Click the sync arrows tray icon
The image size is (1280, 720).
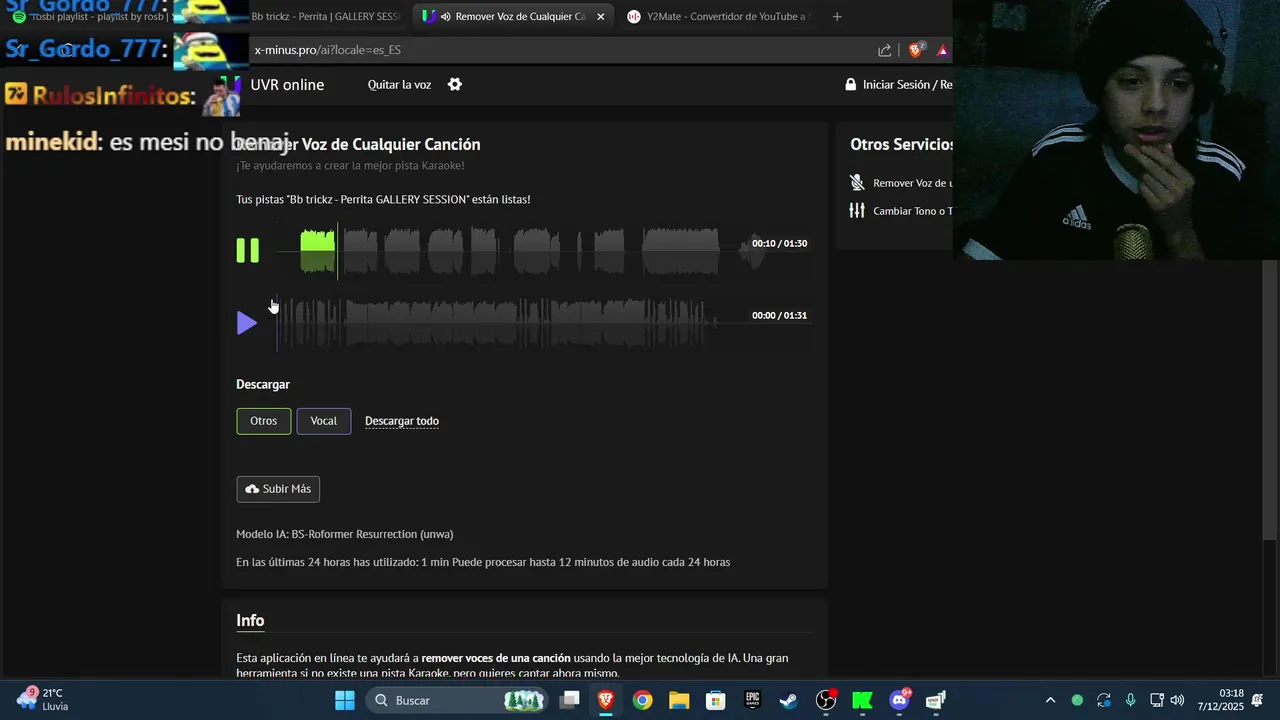(1103, 700)
